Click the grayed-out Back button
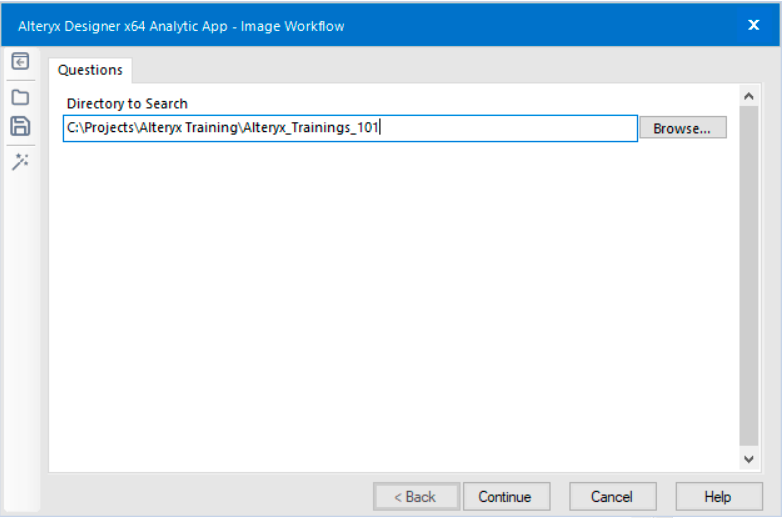The image size is (782, 518). (416, 497)
